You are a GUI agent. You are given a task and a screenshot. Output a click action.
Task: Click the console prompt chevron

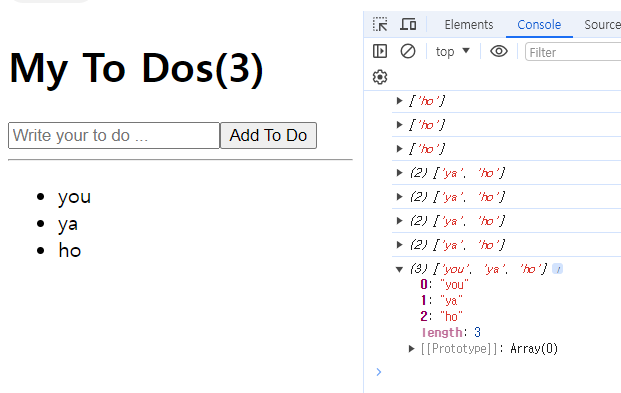(379, 372)
